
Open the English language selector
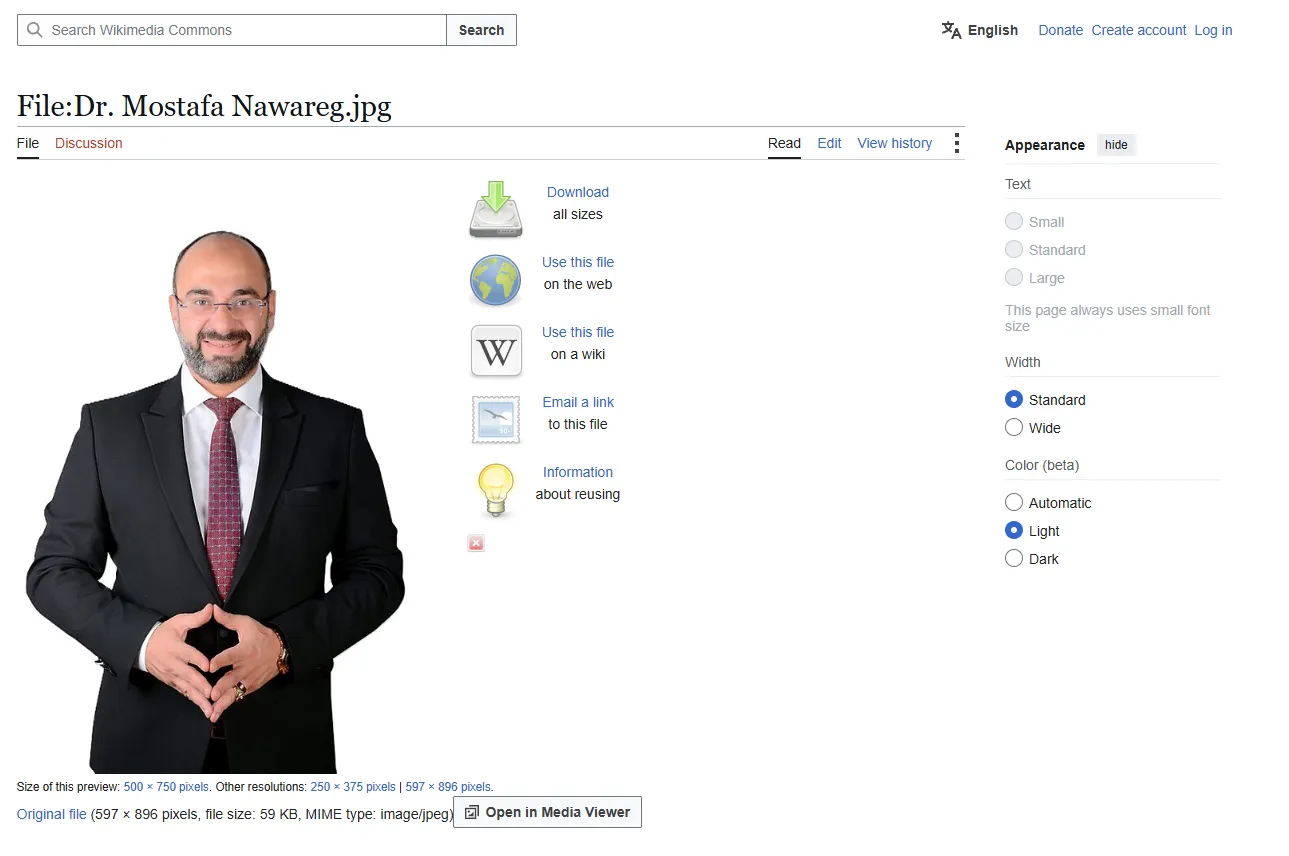pos(980,30)
